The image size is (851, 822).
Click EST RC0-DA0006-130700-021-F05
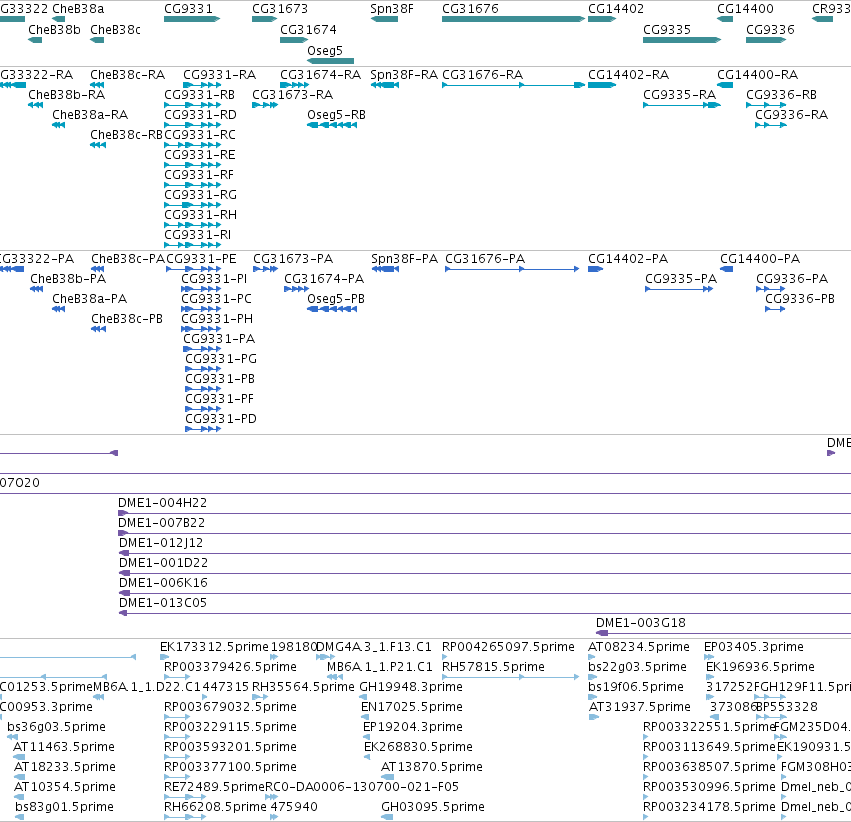click(x=361, y=787)
